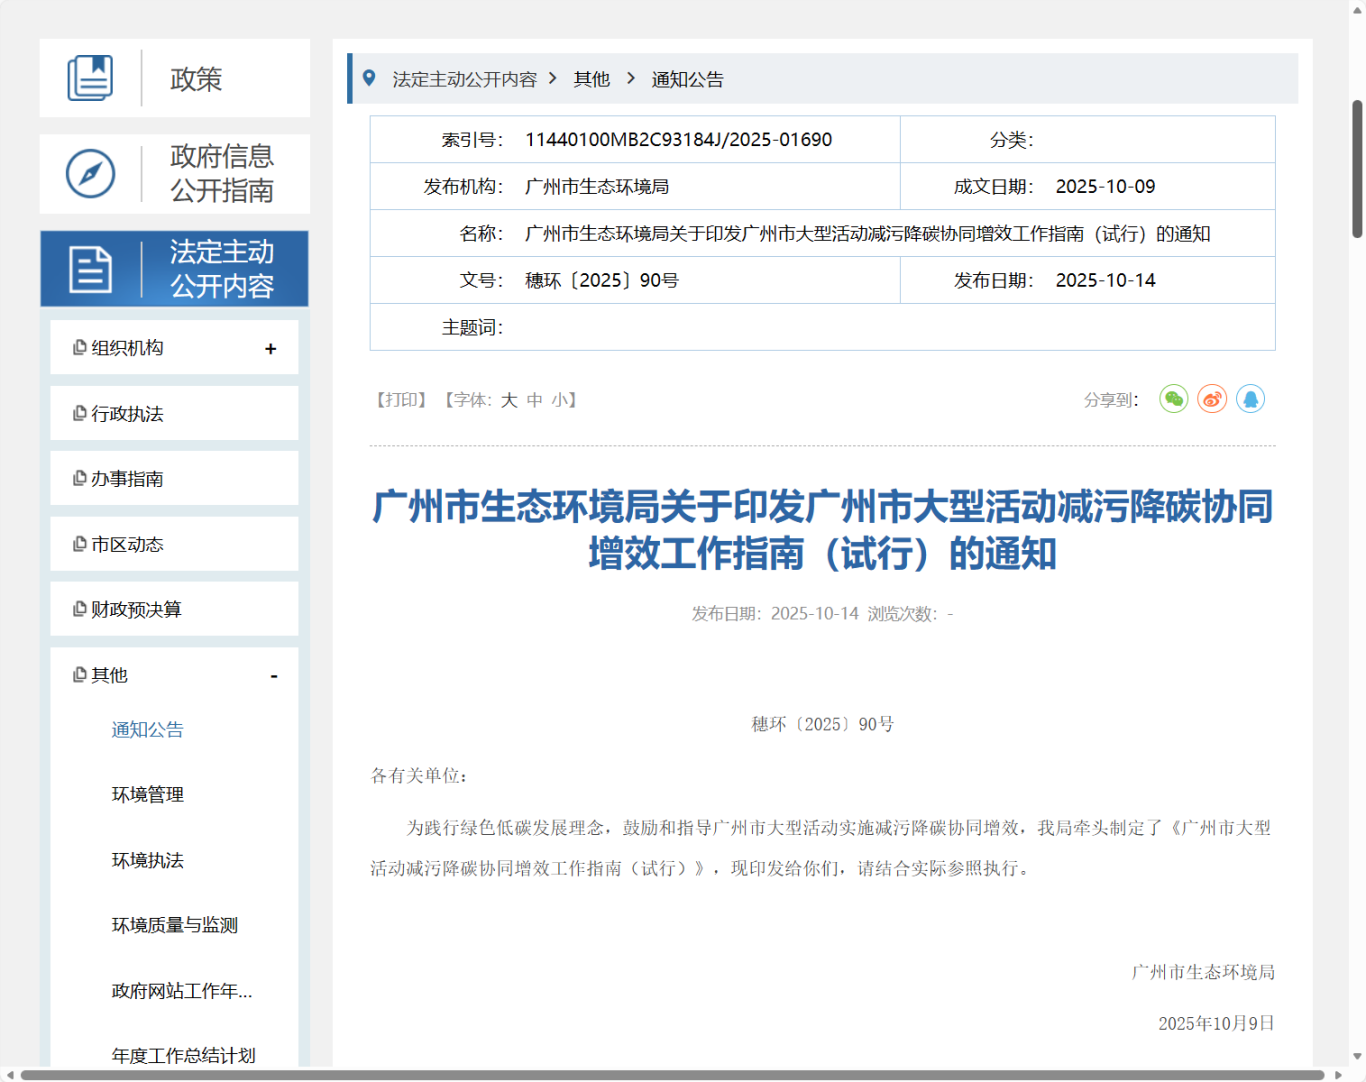Image resolution: width=1366 pixels, height=1082 pixels.
Task: Open the 环境管理 sidebar entry
Action: pyautogui.click(x=146, y=794)
